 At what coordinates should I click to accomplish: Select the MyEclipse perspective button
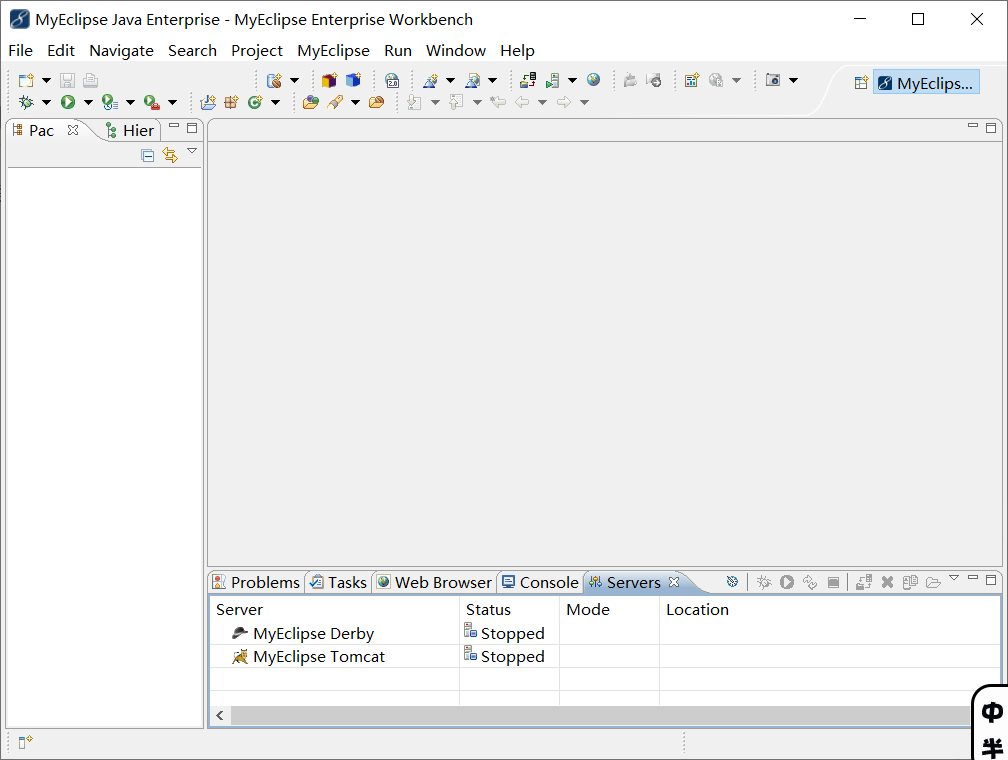(x=926, y=83)
